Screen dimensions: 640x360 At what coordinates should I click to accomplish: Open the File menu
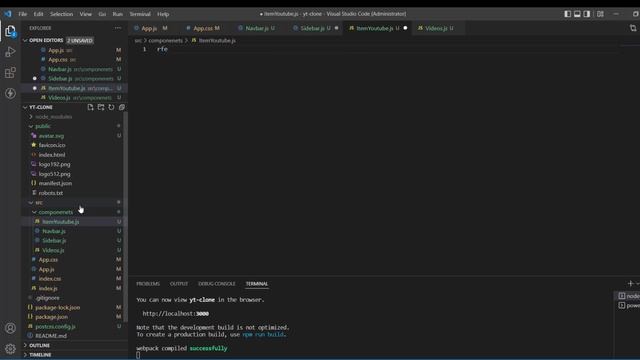click(22, 14)
